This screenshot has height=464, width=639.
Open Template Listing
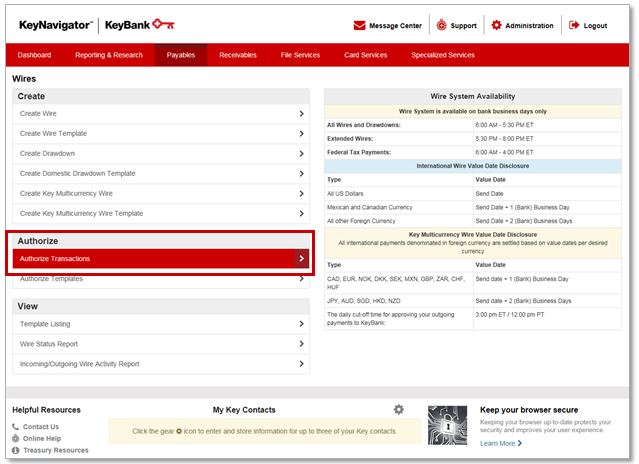[x=45, y=324]
